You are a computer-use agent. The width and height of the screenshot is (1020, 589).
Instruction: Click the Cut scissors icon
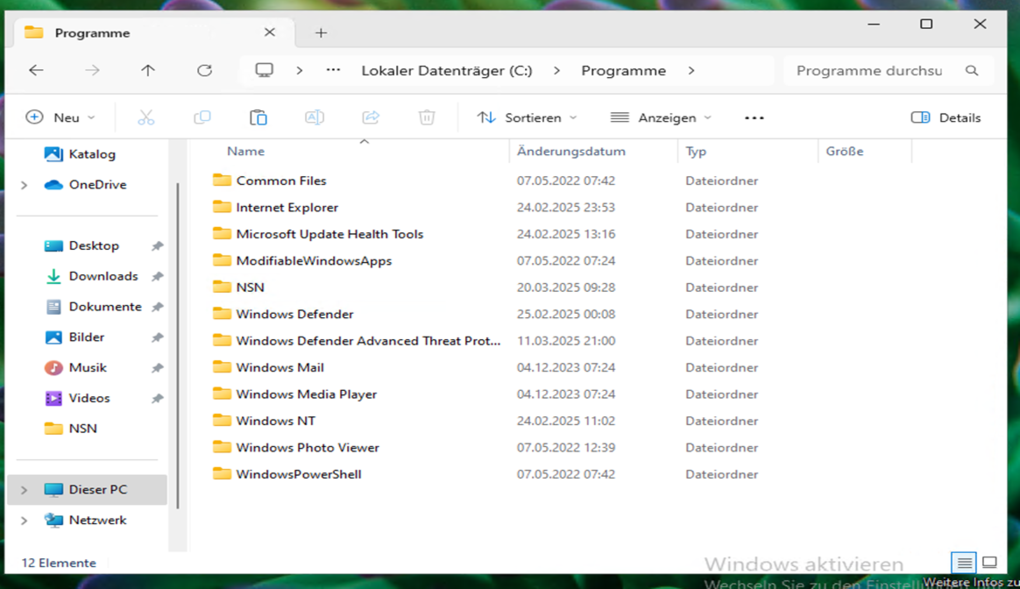click(146, 118)
